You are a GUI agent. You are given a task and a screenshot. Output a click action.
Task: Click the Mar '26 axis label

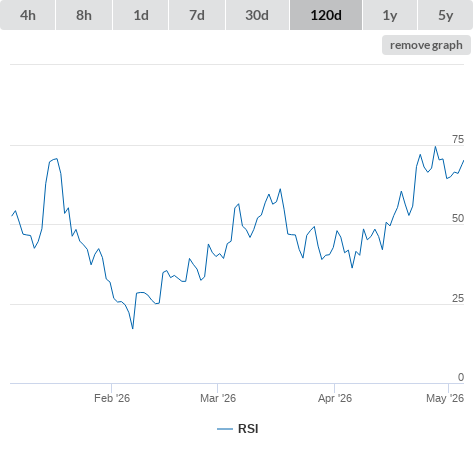(218, 398)
